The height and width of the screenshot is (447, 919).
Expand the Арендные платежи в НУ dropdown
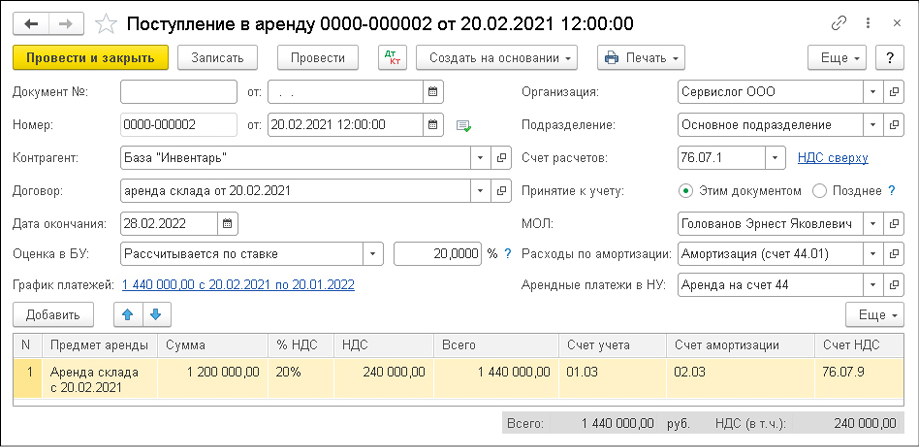click(x=873, y=285)
